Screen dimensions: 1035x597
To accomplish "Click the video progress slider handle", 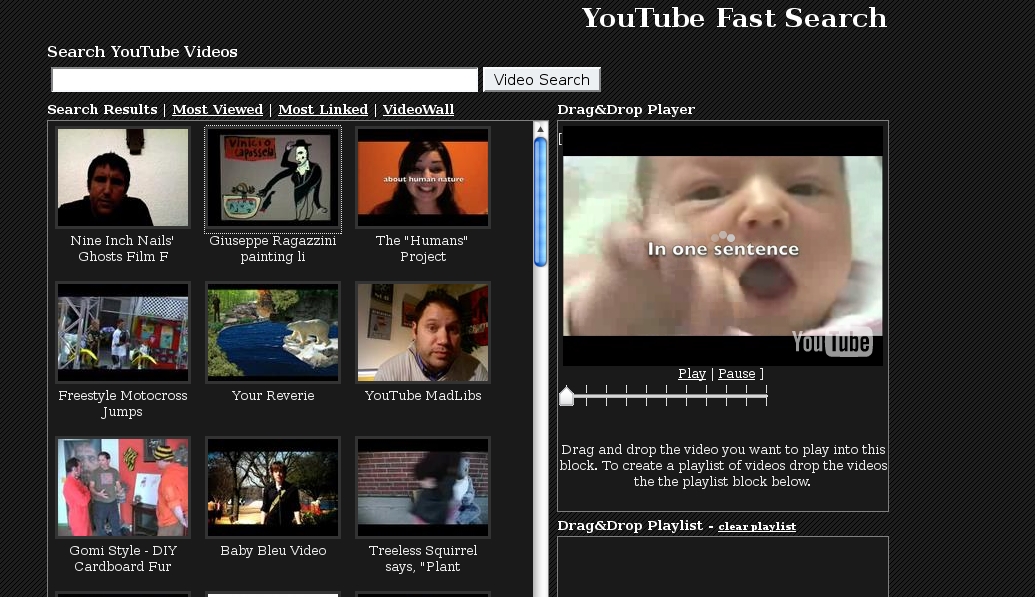I will pos(566,397).
